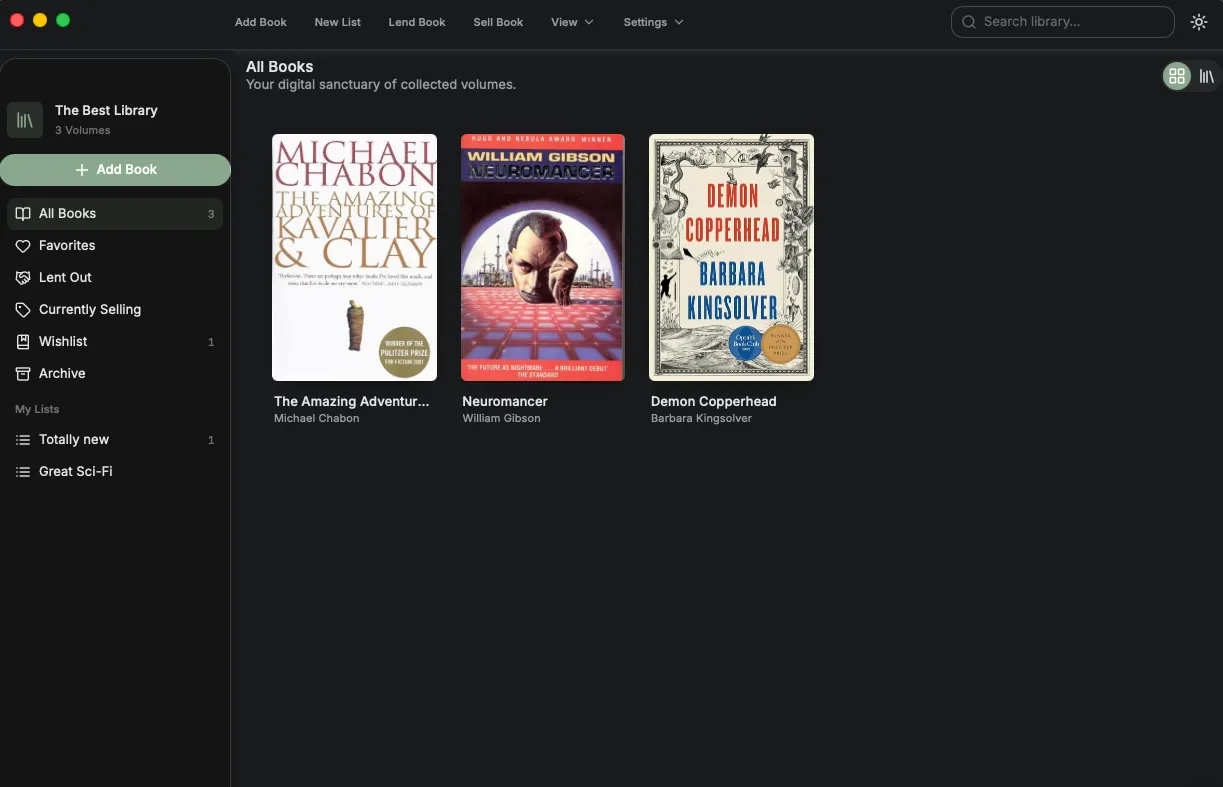Click The Best Library name in sidebar

coord(106,110)
